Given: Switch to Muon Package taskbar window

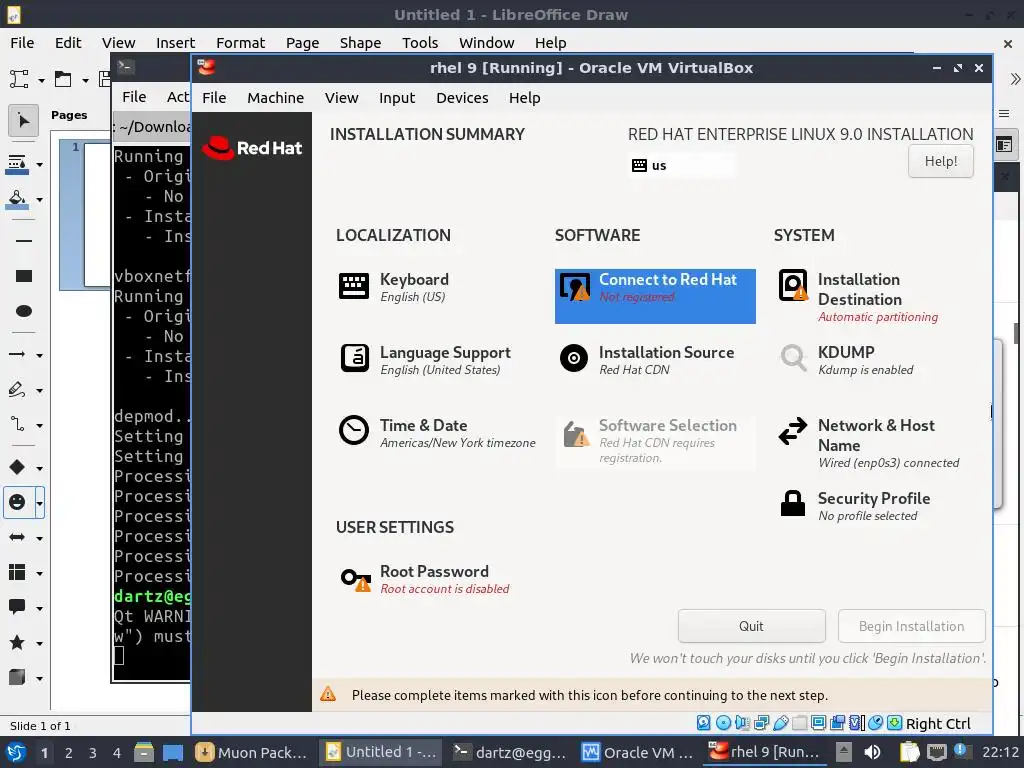Looking at the screenshot, I should (x=251, y=752).
